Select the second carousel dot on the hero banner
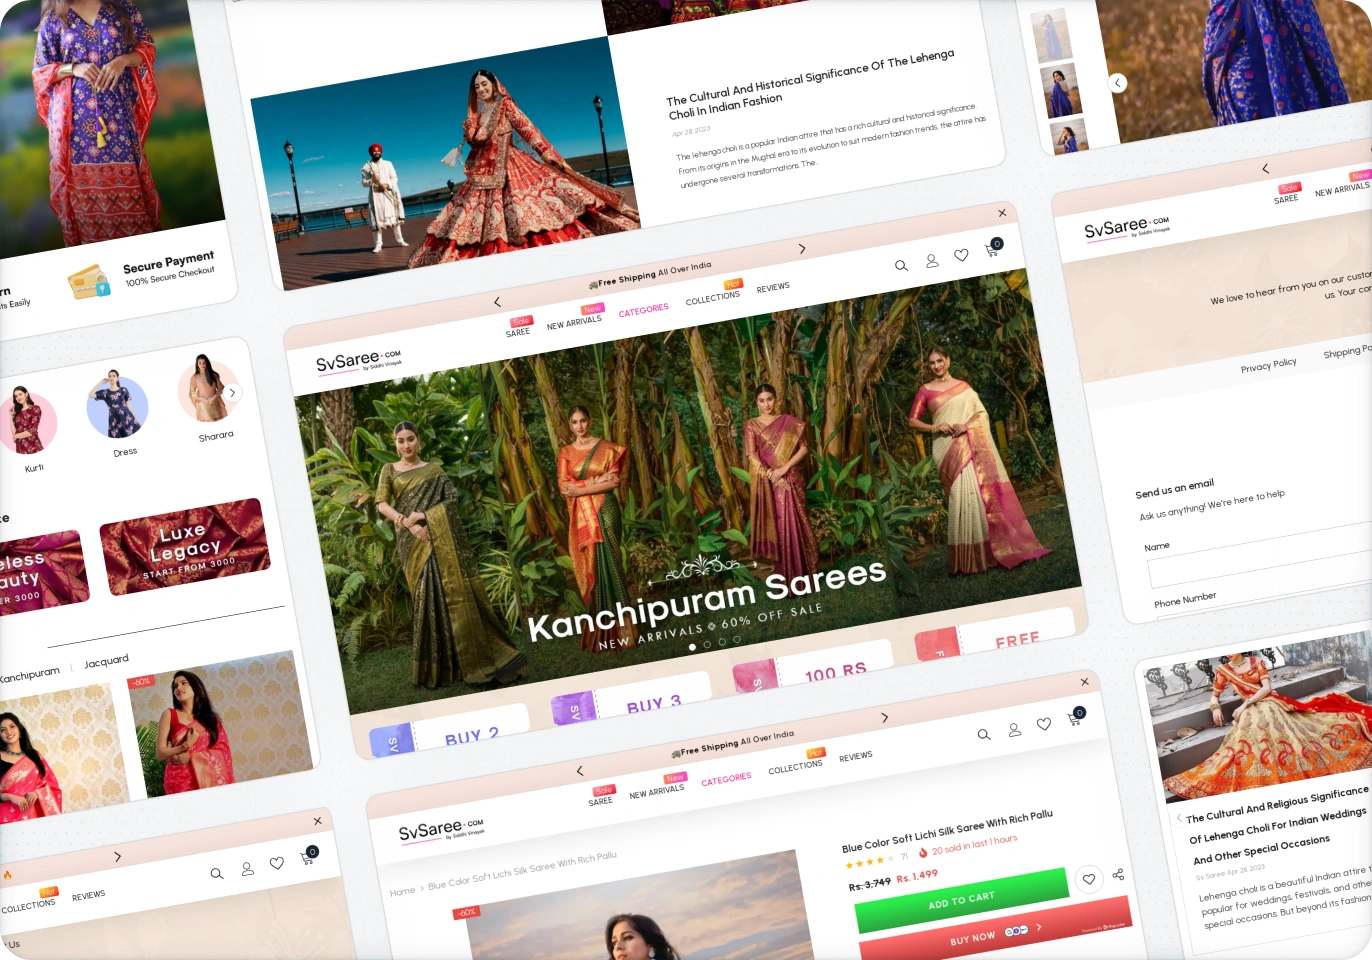The height and width of the screenshot is (960, 1372). tap(707, 645)
